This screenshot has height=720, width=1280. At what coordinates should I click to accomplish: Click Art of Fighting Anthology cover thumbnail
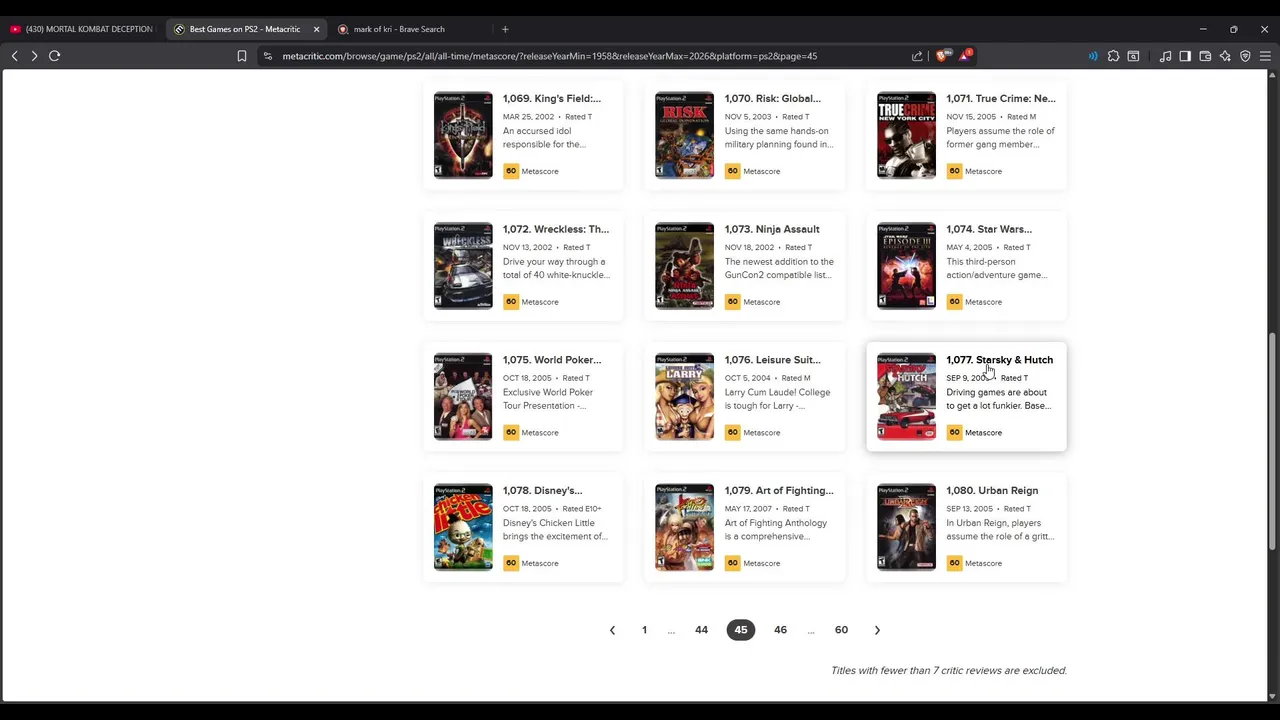point(685,528)
